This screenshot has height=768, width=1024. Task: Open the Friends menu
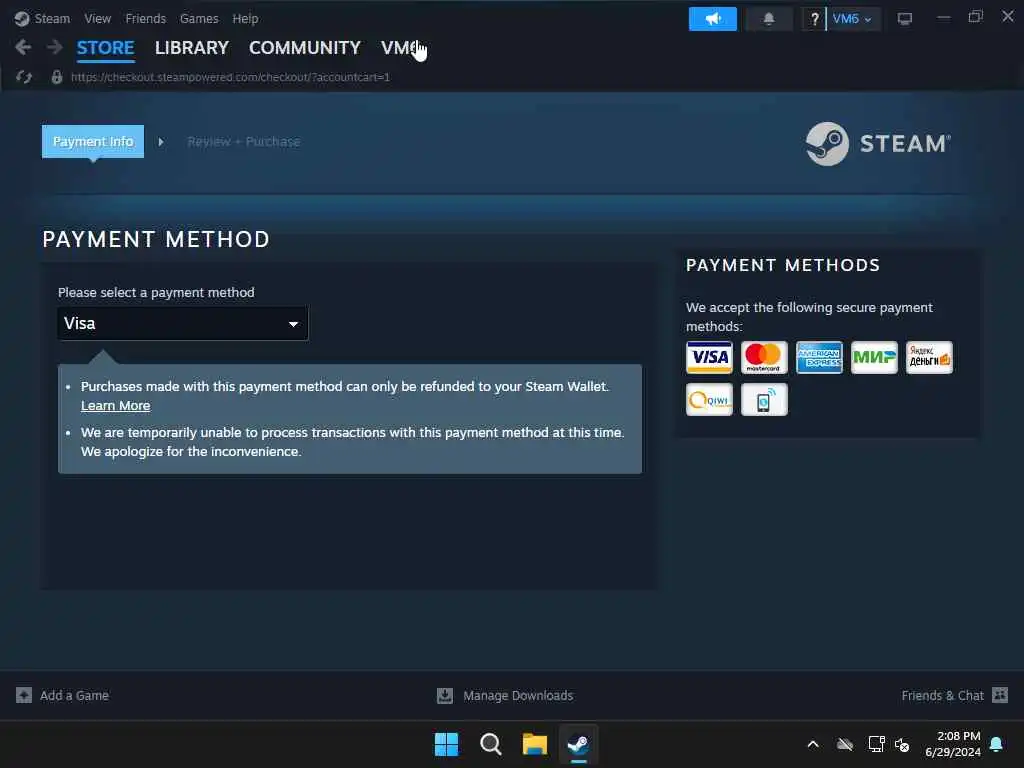146,18
